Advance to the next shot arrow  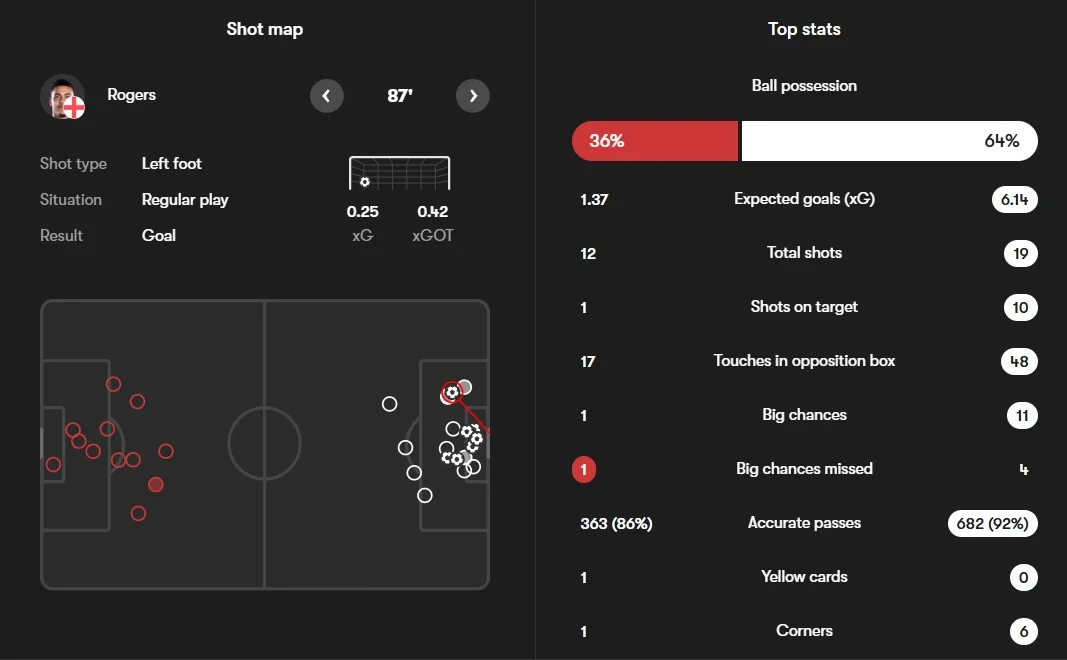click(473, 96)
